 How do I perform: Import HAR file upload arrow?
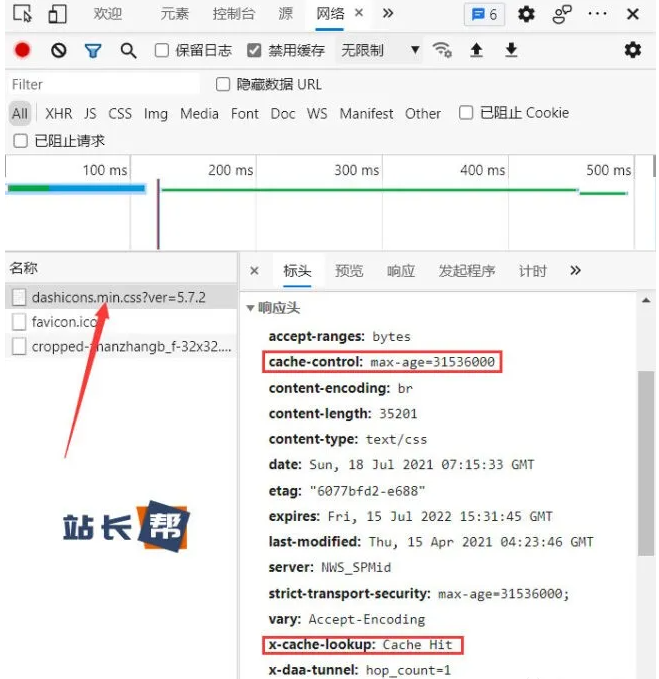click(x=476, y=50)
